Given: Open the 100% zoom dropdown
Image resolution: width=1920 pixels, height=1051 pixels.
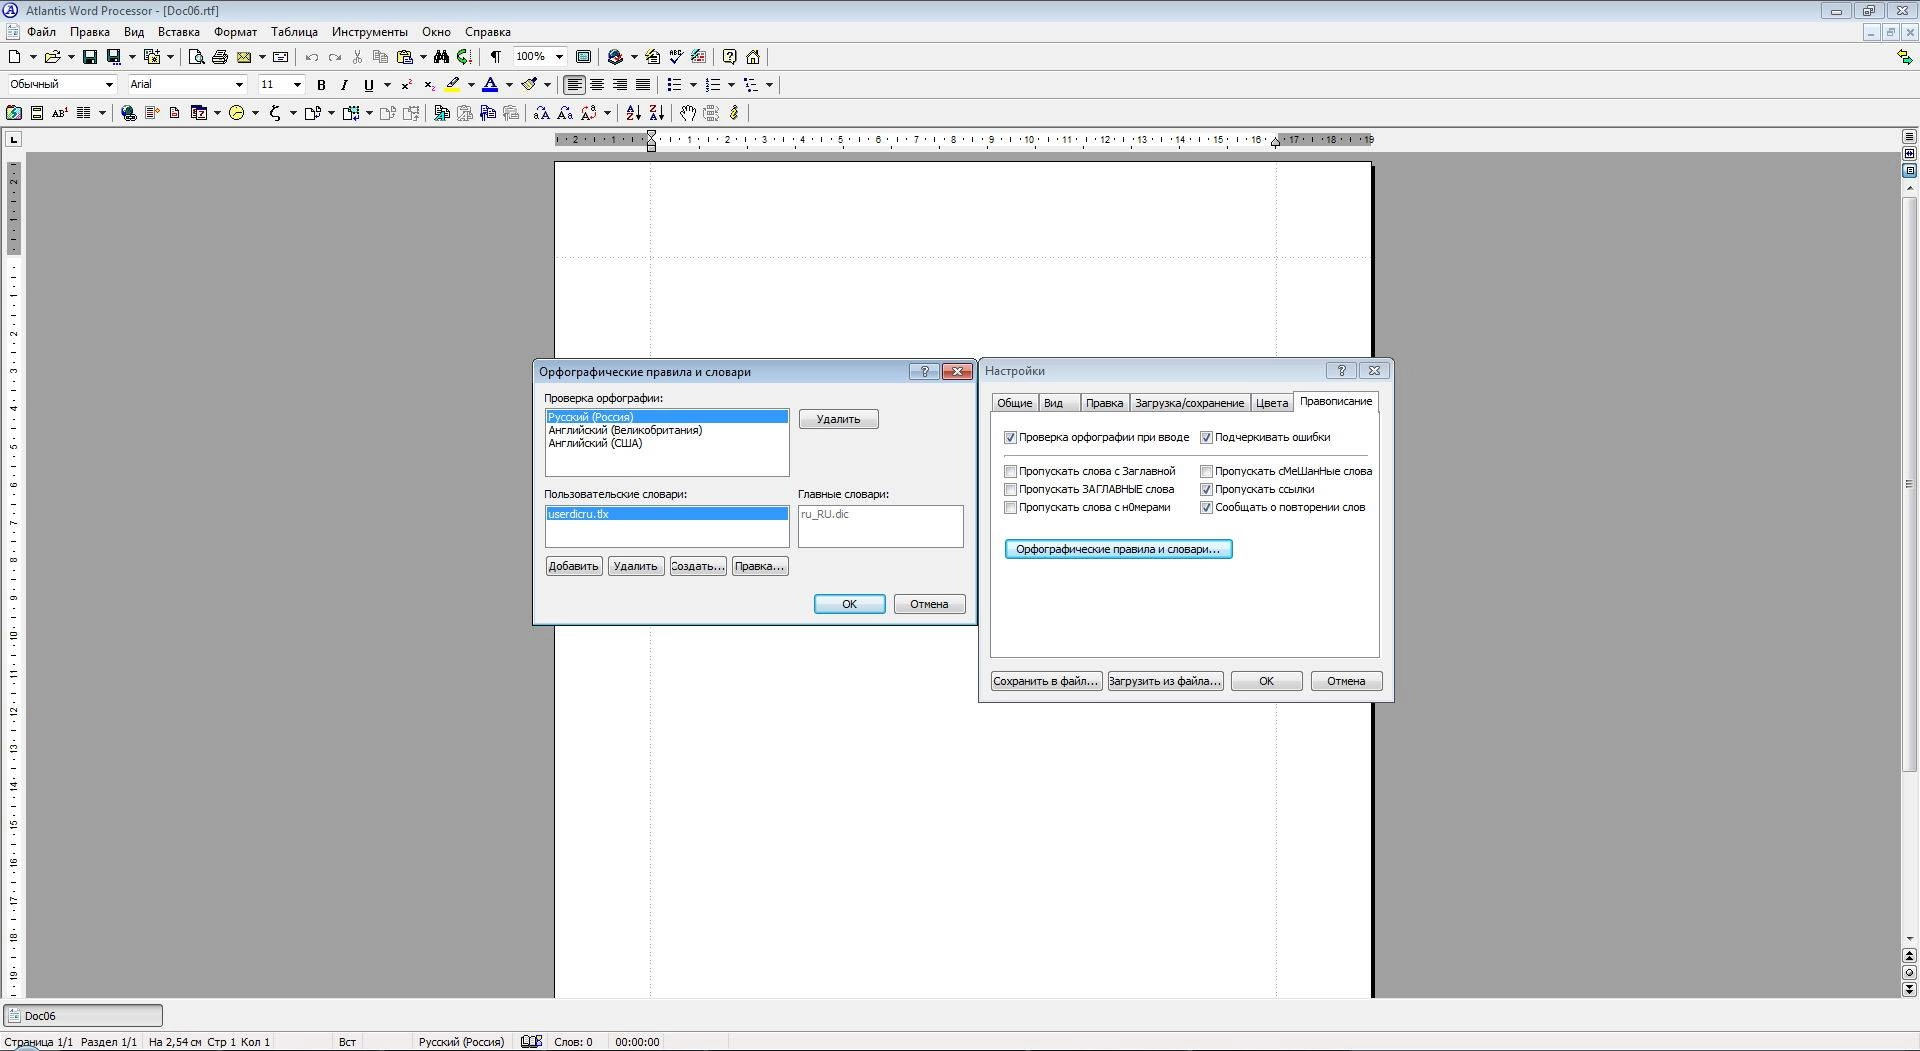Looking at the screenshot, I should click(x=559, y=57).
